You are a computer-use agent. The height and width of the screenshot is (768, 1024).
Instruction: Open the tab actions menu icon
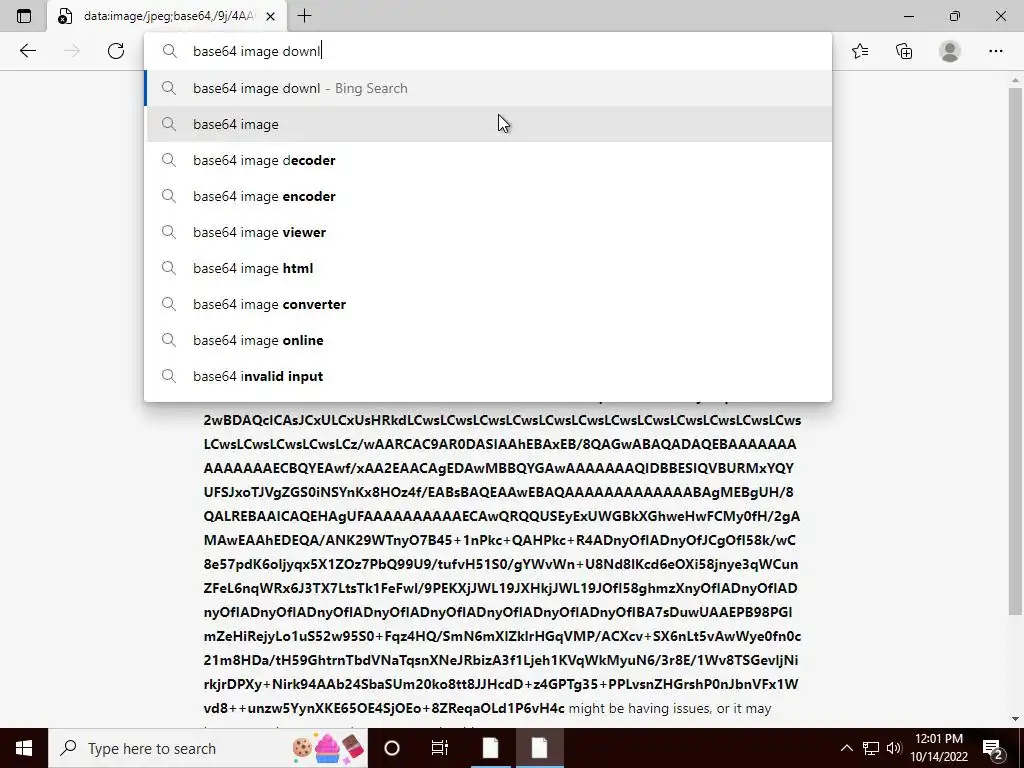pyautogui.click(x=24, y=16)
